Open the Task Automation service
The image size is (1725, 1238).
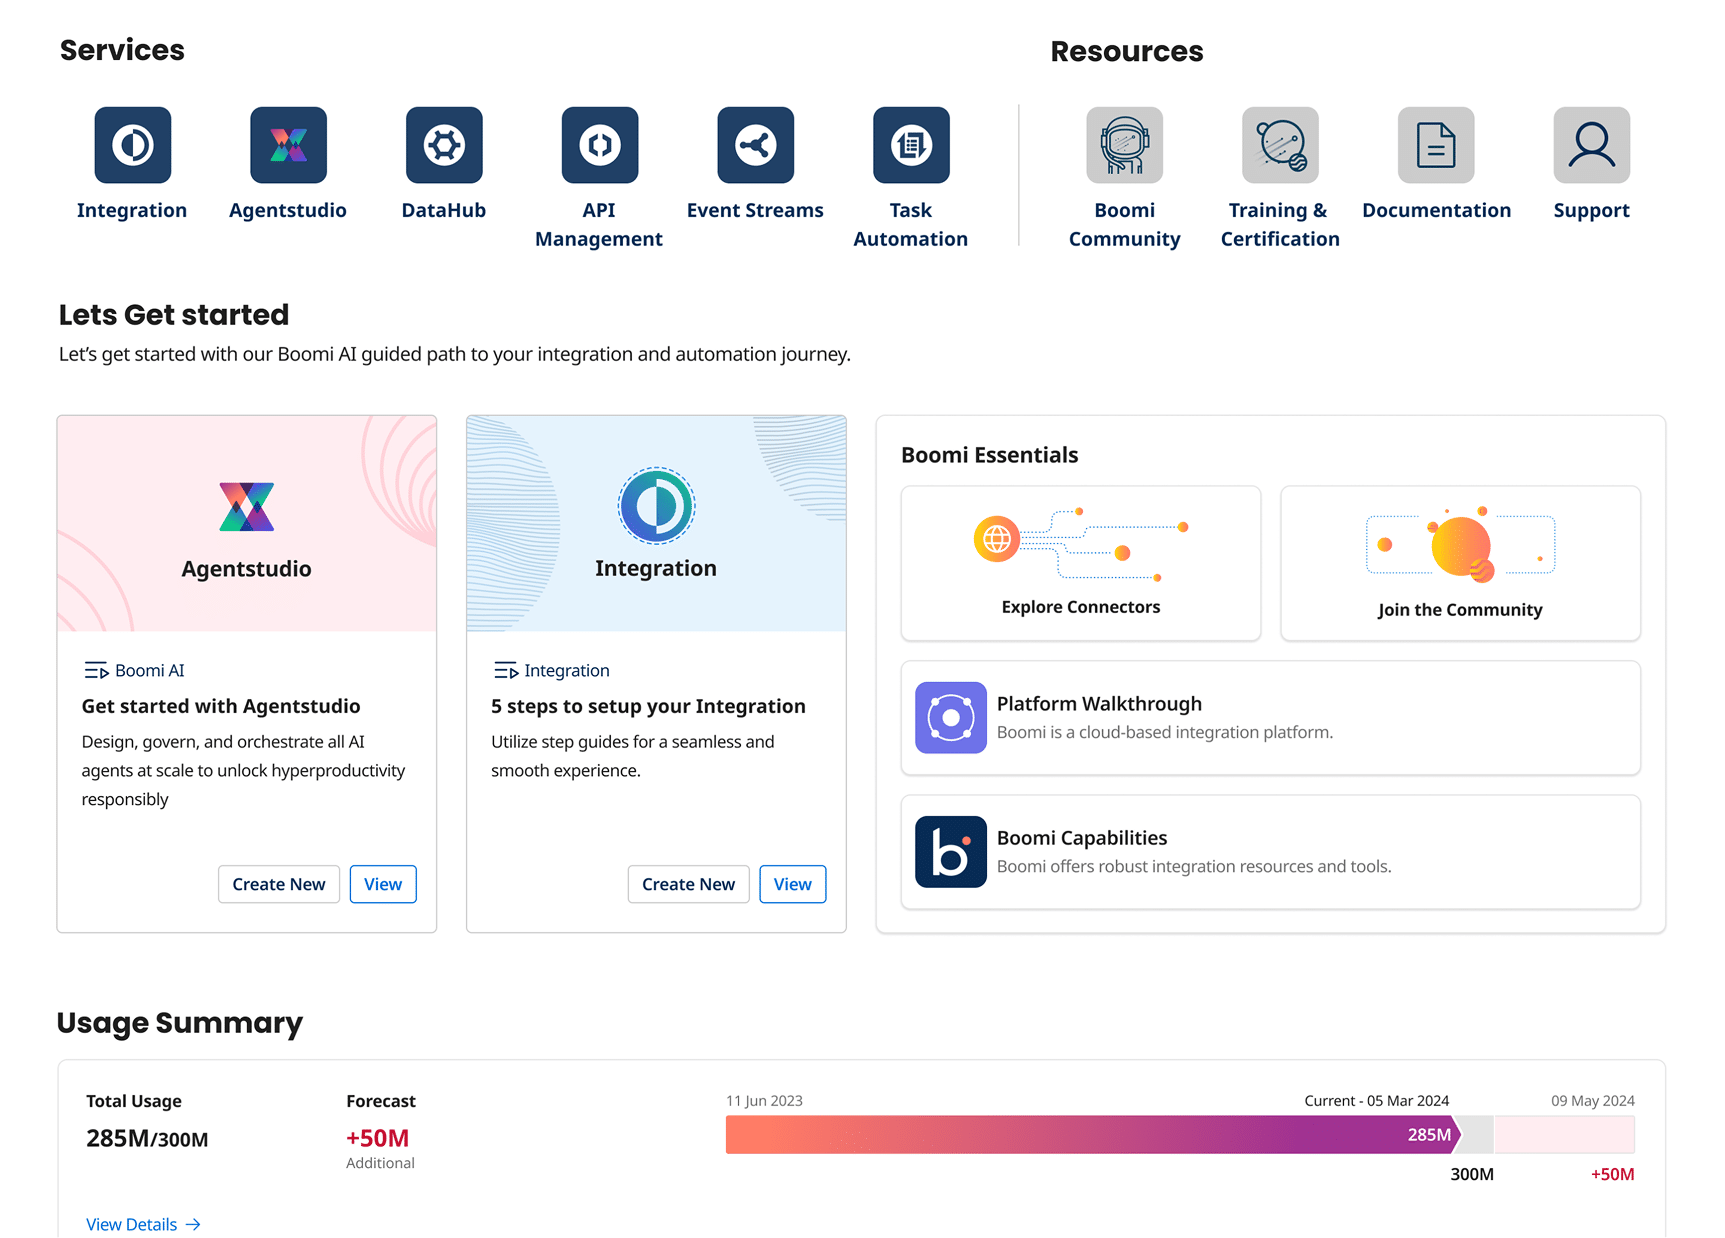(x=911, y=145)
